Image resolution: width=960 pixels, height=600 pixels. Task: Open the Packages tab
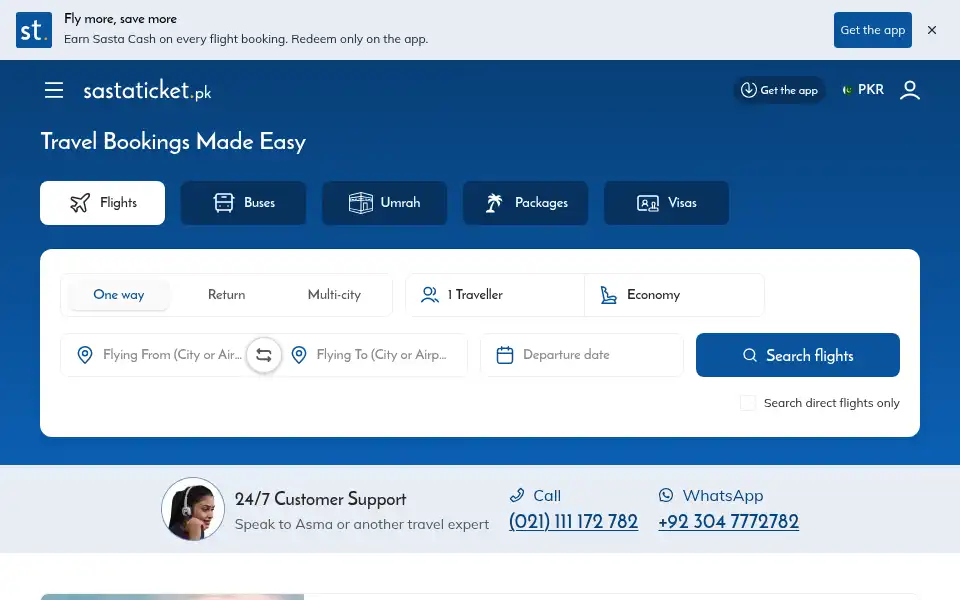coord(525,203)
